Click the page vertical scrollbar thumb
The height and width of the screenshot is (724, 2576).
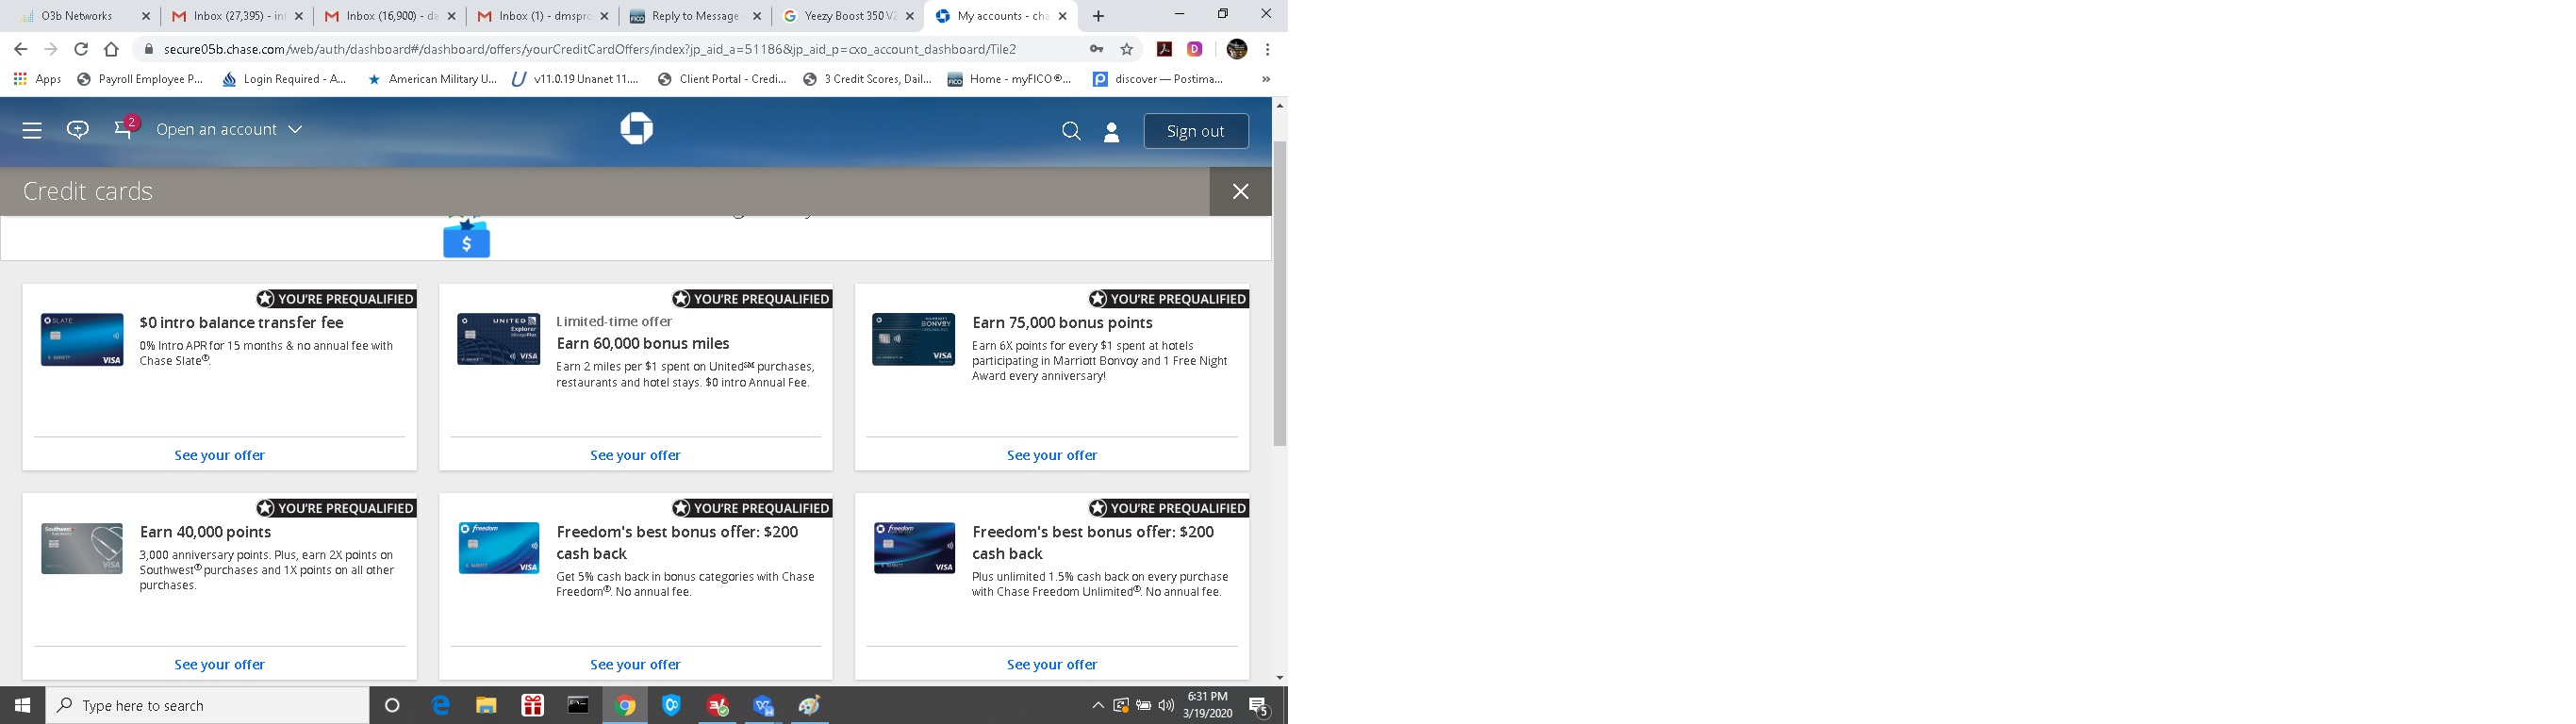pyautogui.click(x=1279, y=293)
